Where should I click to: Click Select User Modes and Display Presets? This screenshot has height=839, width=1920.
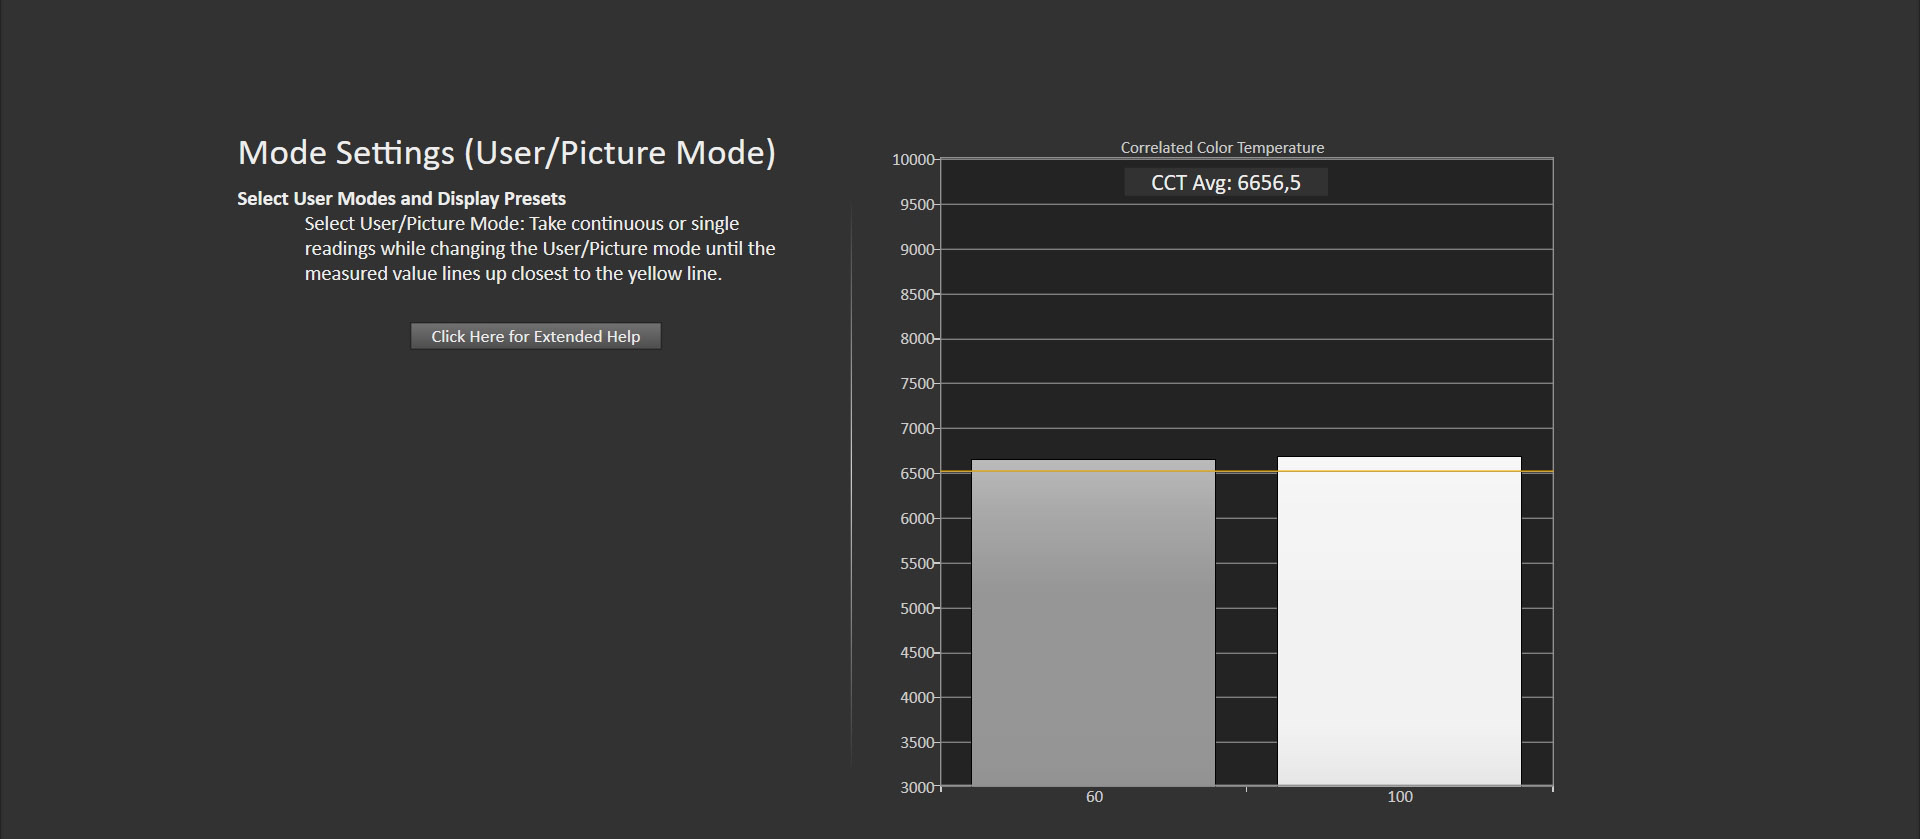[401, 199]
